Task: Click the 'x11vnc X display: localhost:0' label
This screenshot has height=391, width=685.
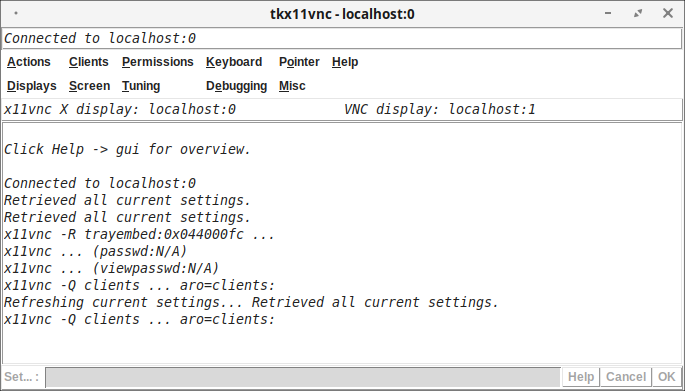Action: pos(120,109)
